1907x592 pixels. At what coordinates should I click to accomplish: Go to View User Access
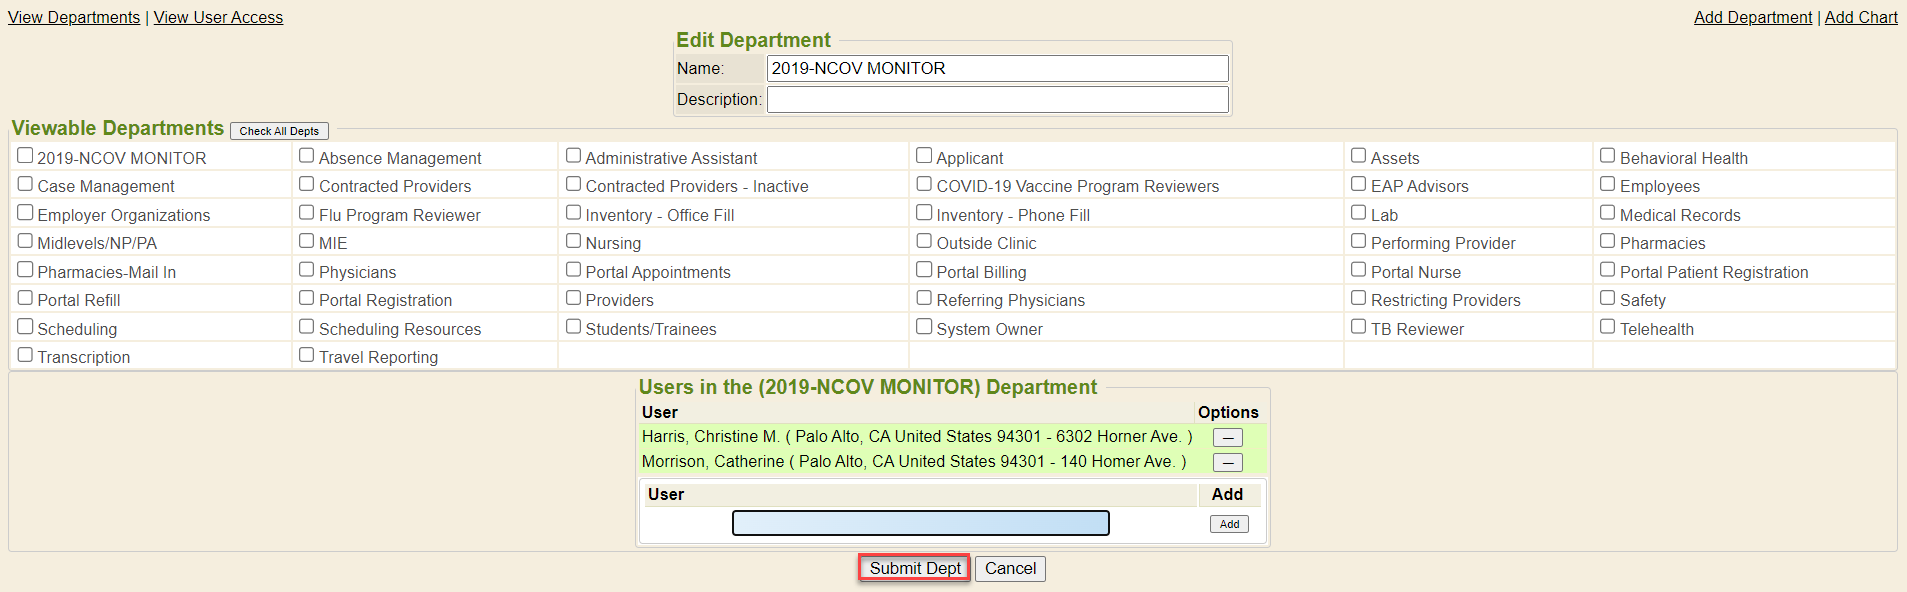point(218,17)
